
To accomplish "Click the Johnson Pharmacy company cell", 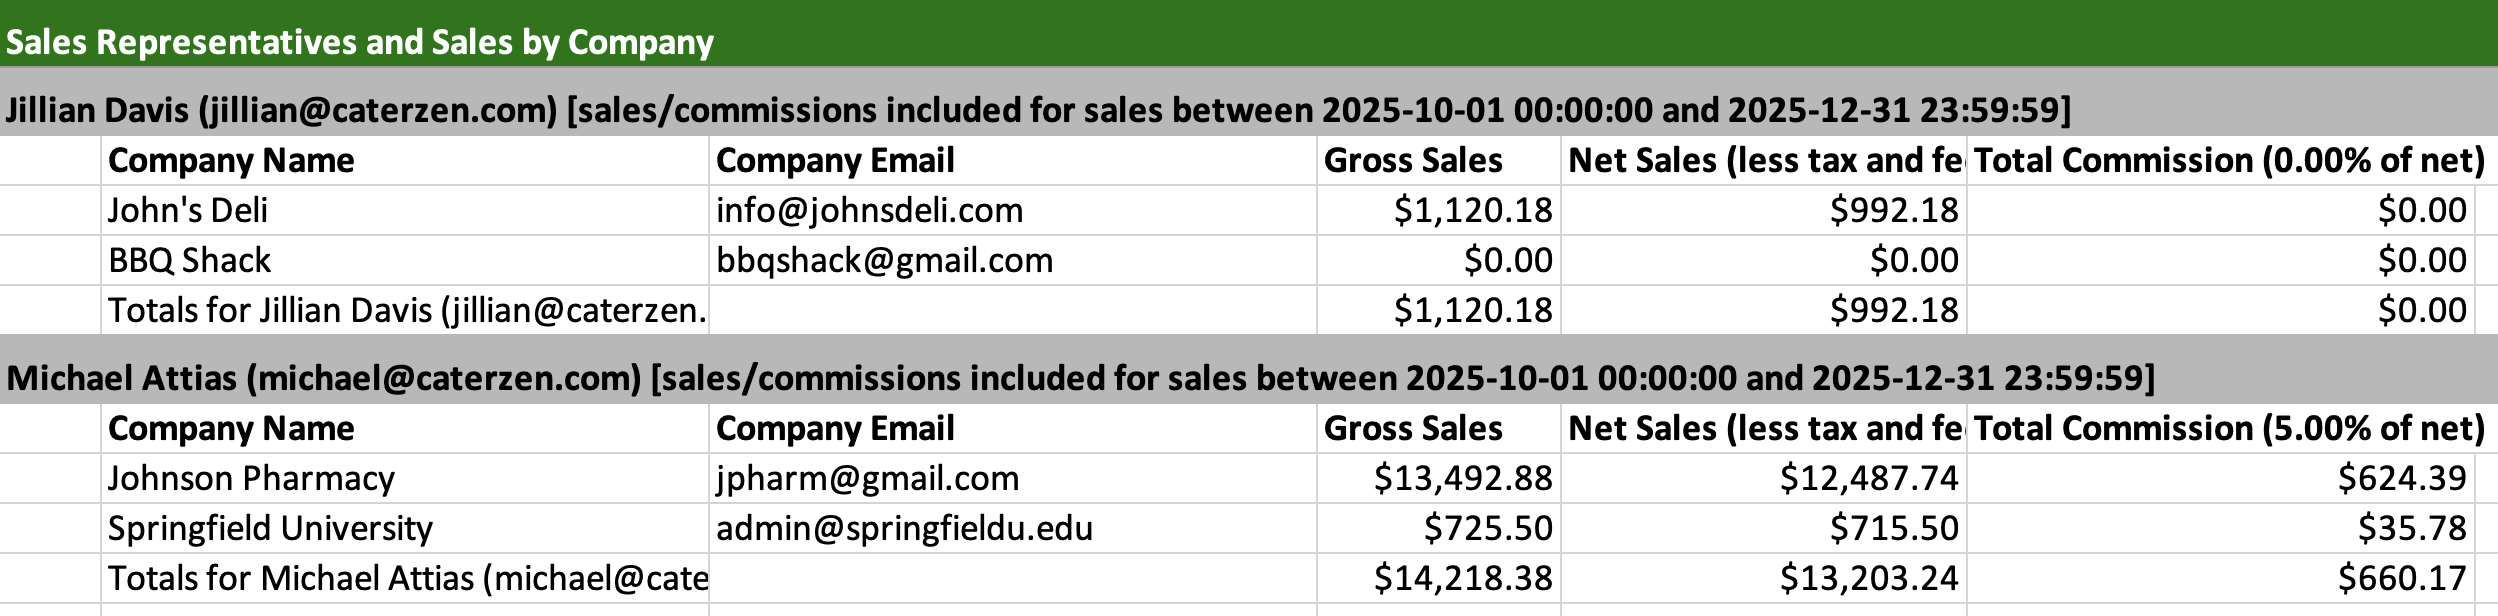I will coord(251,478).
